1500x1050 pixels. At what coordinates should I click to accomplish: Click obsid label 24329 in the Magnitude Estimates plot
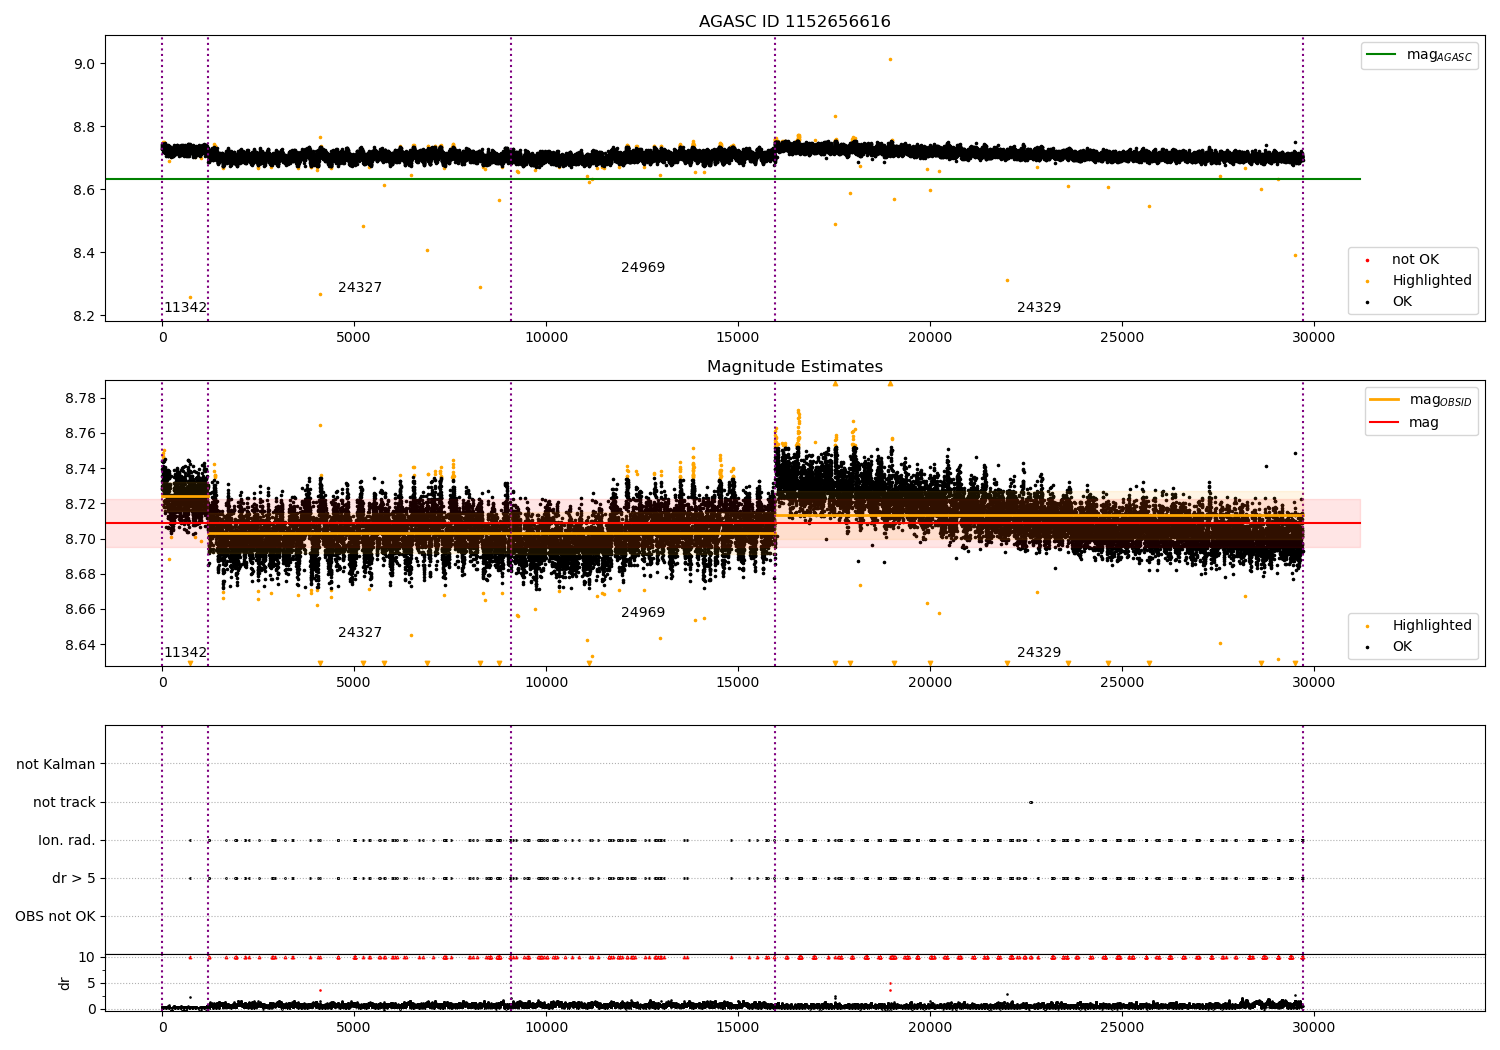tap(1039, 653)
